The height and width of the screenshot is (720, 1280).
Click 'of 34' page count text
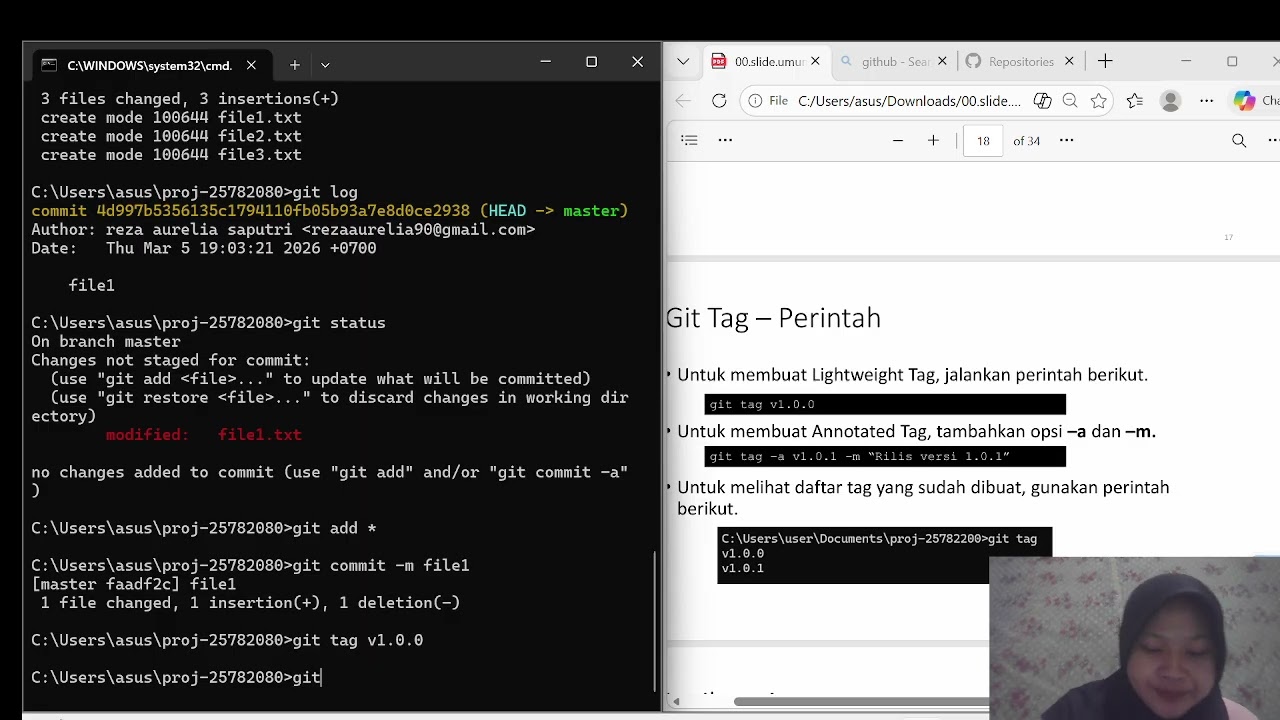(x=1027, y=141)
